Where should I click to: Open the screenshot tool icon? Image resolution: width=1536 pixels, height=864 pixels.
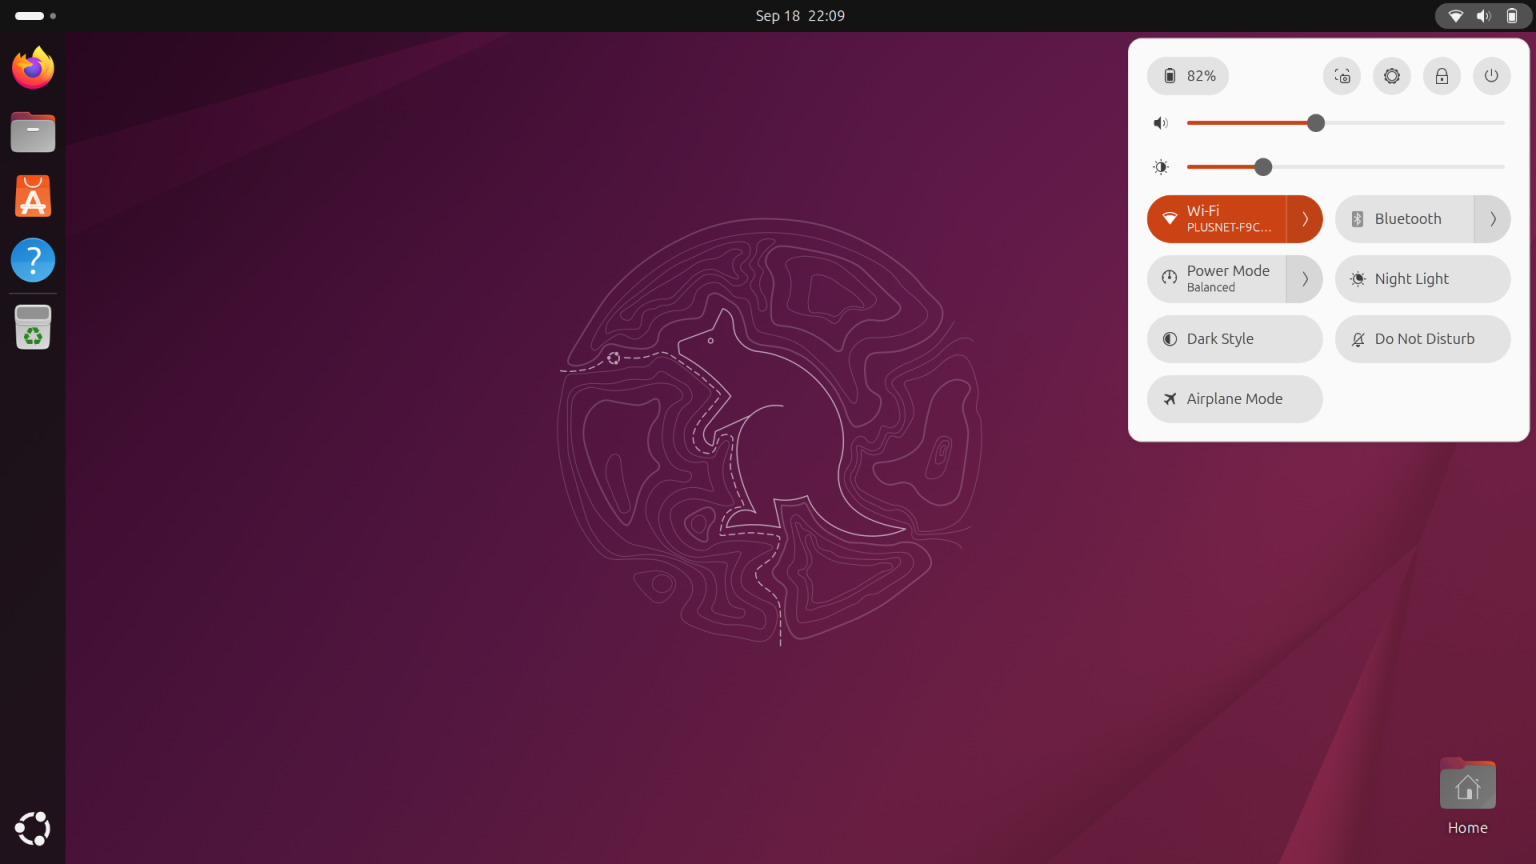pos(1342,76)
